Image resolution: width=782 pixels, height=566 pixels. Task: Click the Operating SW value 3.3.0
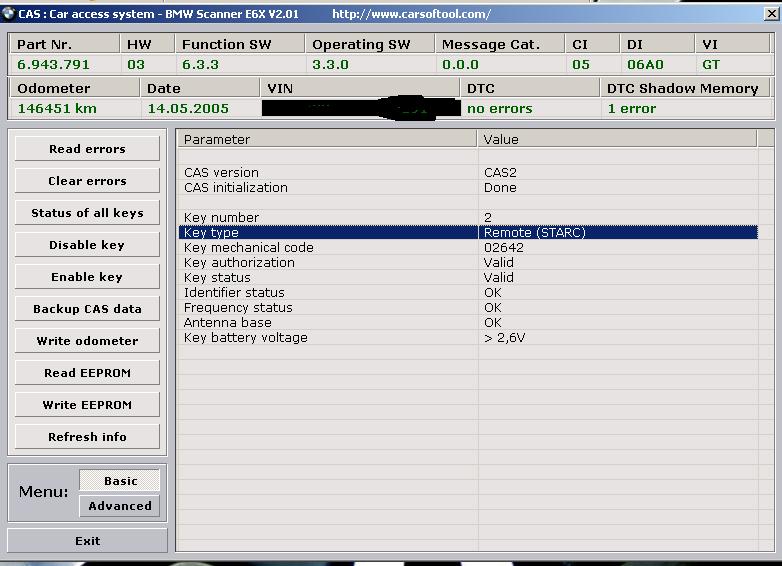[330, 64]
